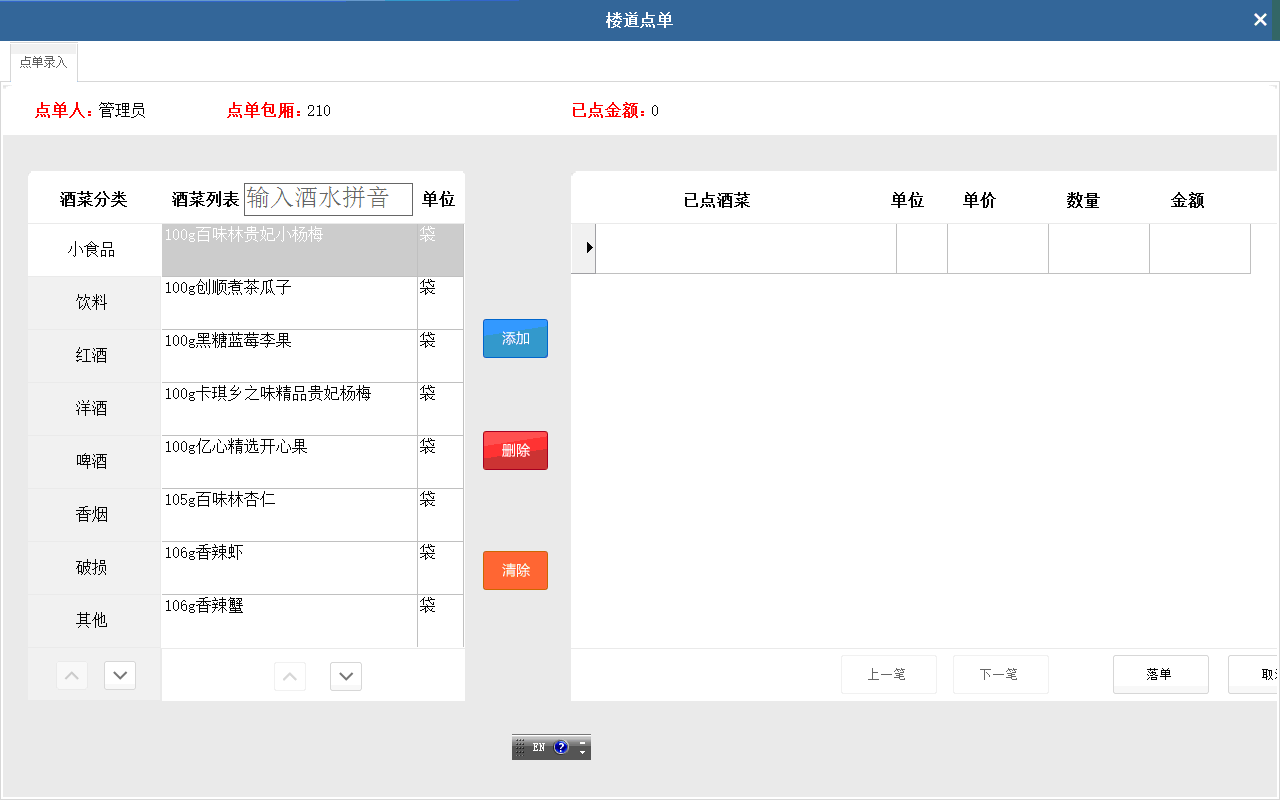Page dish list down arrow
The height and width of the screenshot is (800, 1280).
[x=346, y=677]
